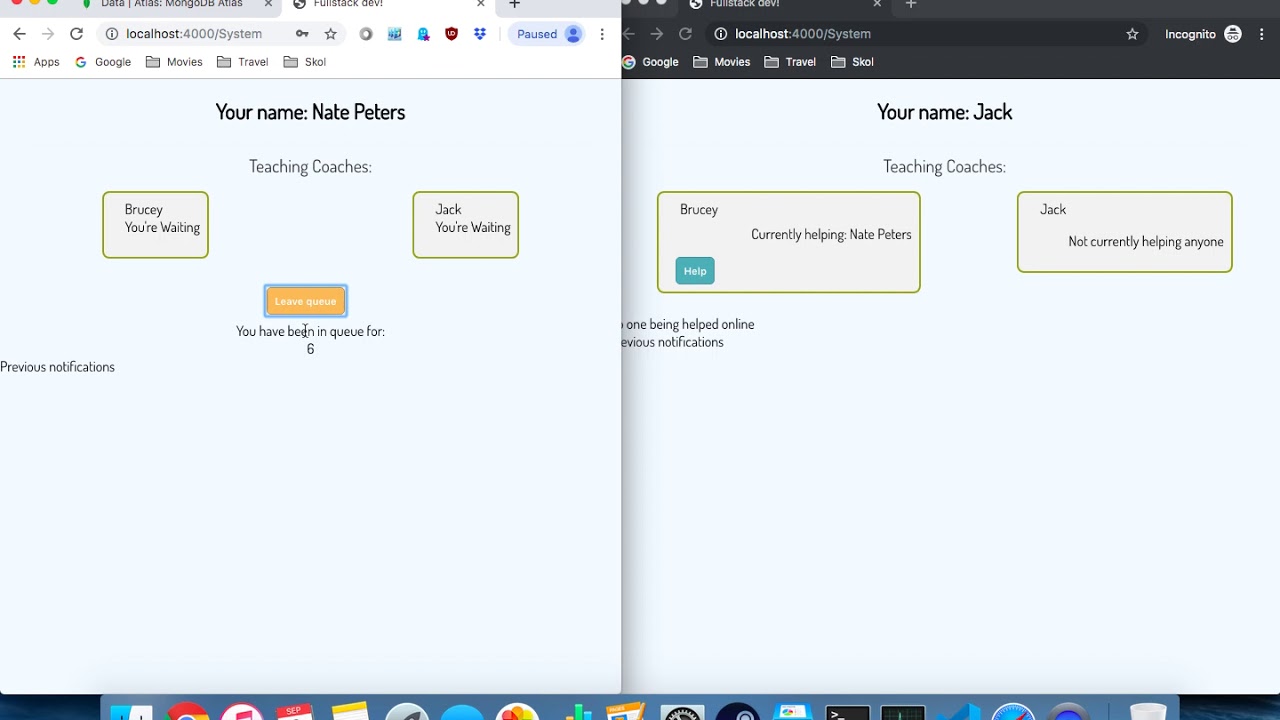The height and width of the screenshot is (720, 1280).
Task: Reload the page in Incognito window
Action: tap(685, 34)
